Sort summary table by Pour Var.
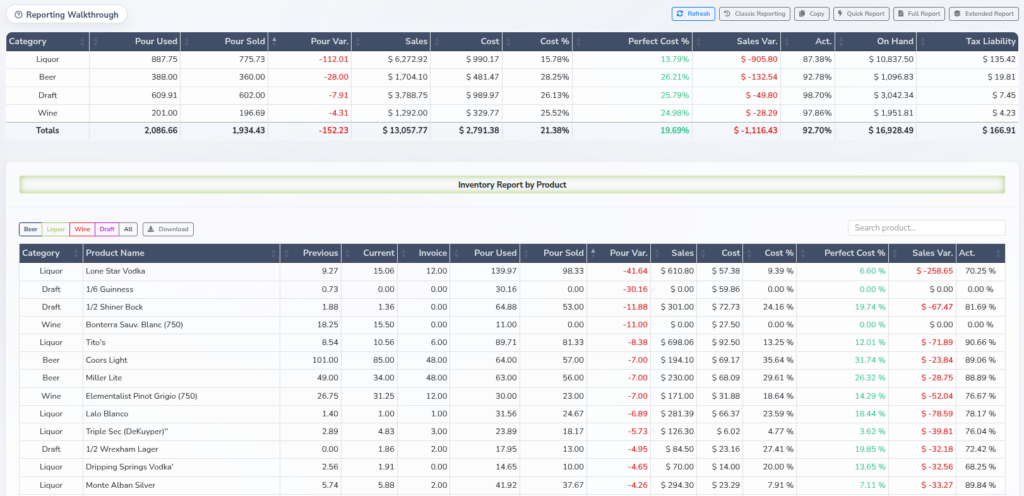This screenshot has width=1024, height=496. tap(311, 41)
